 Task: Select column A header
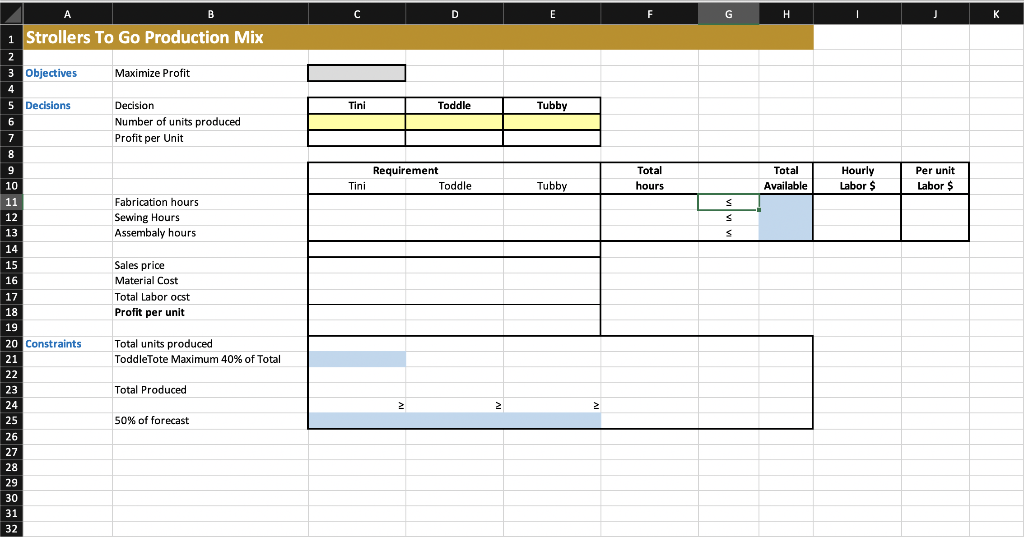click(67, 14)
